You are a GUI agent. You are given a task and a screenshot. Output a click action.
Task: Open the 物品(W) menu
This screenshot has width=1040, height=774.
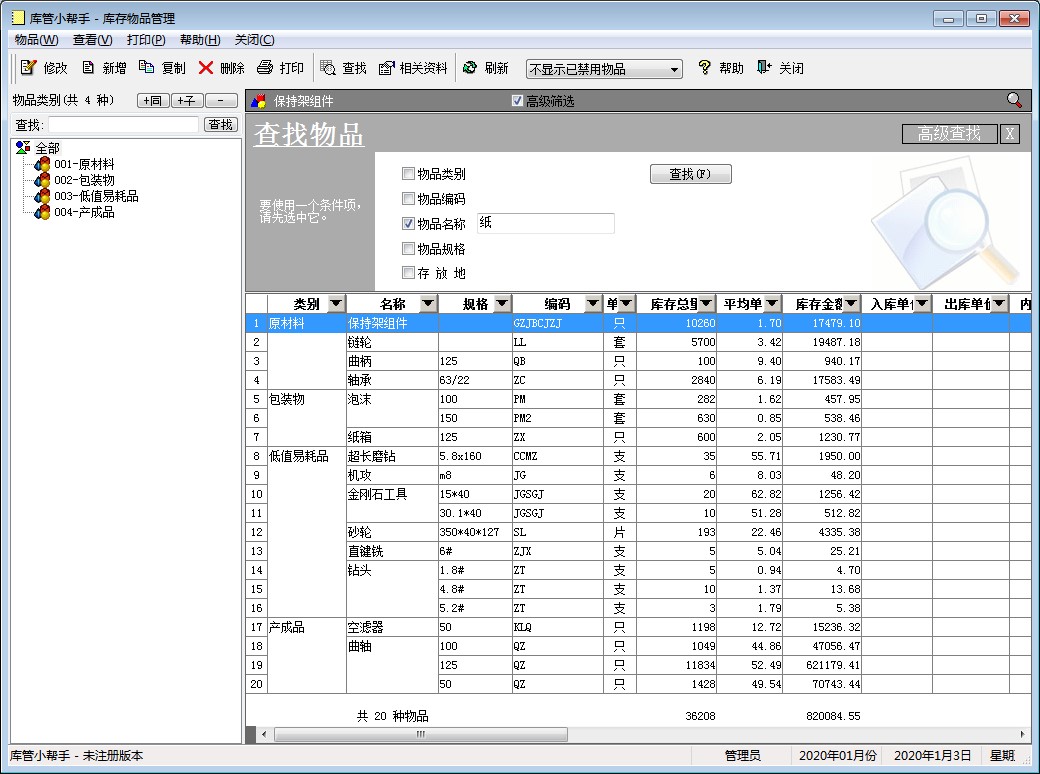pos(36,40)
